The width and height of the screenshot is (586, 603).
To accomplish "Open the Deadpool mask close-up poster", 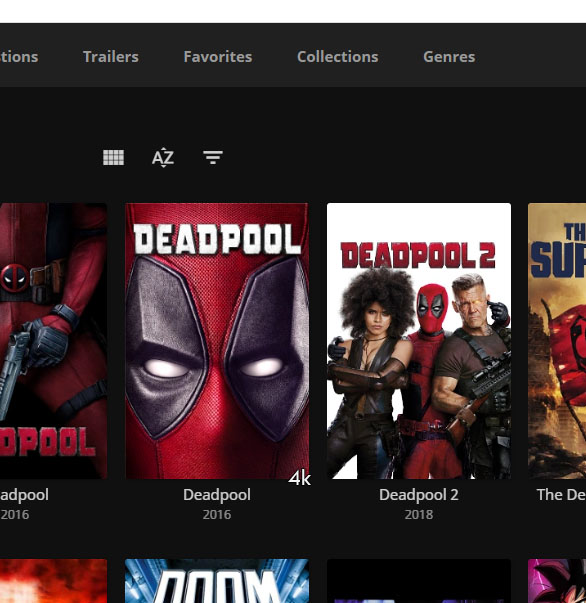I will 217,341.
